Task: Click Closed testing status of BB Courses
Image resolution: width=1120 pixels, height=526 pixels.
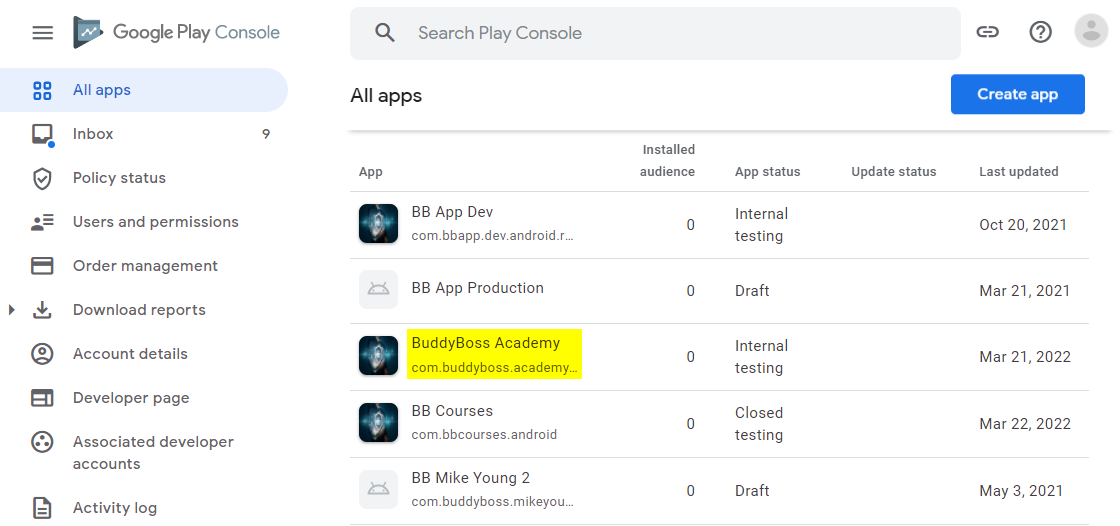Action: point(759,424)
